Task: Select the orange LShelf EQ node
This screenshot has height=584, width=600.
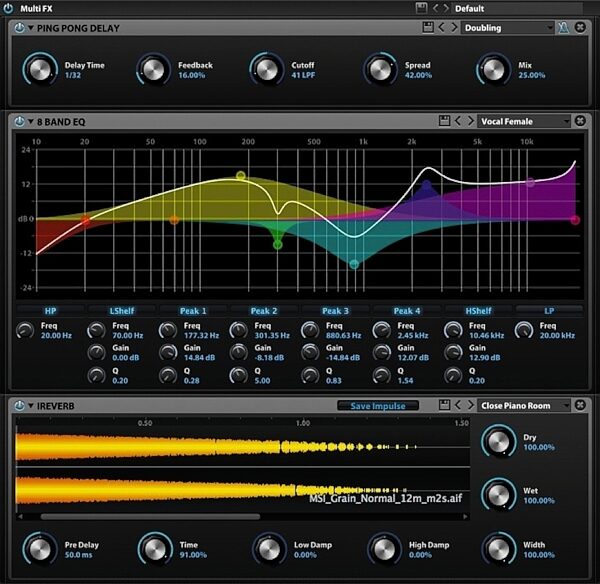Action: coord(174,220)
